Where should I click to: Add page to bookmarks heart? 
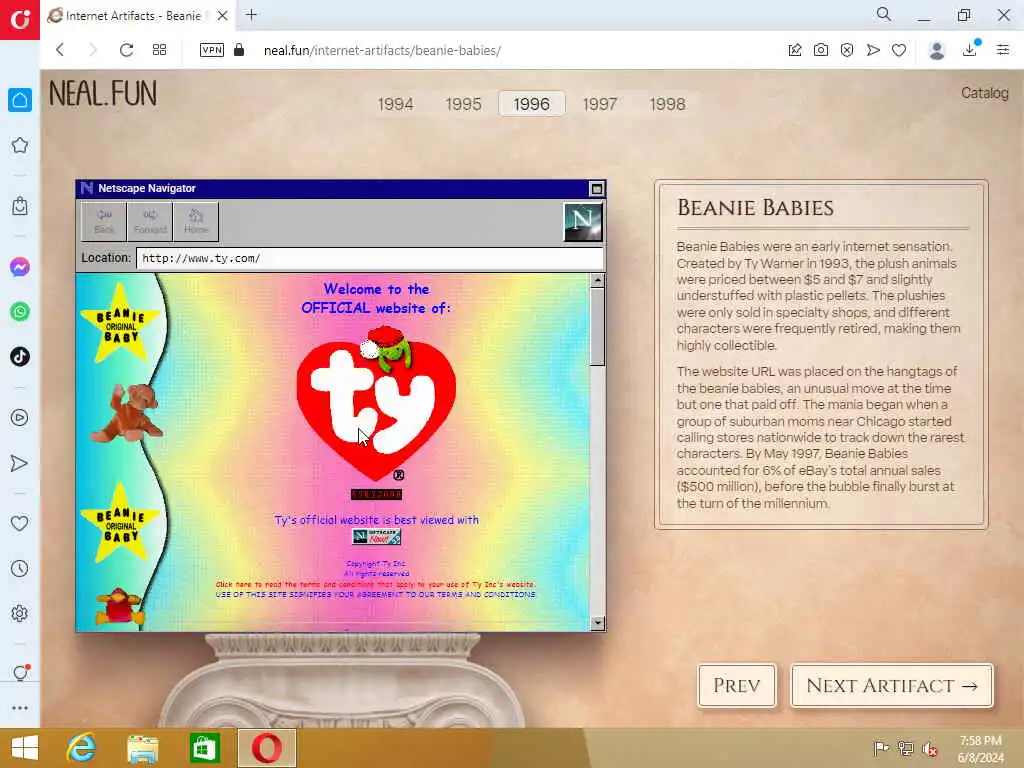pyautogui.click(x=899, y=50)
